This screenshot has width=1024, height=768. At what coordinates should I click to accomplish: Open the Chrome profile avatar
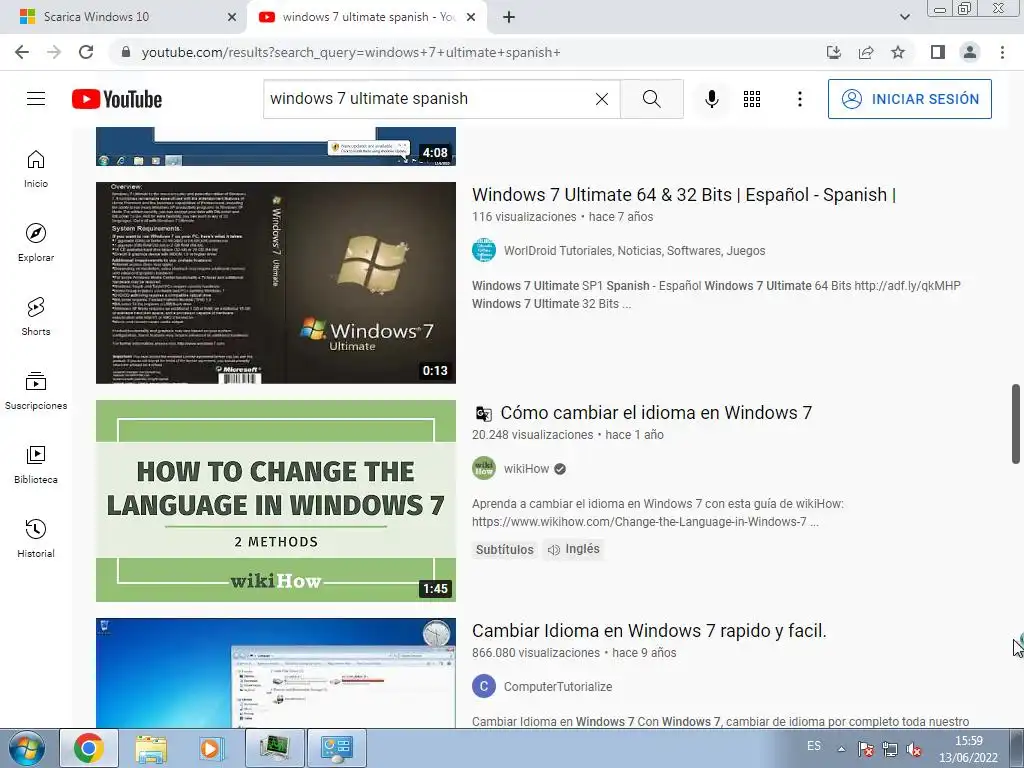click(x=970, y=52)
